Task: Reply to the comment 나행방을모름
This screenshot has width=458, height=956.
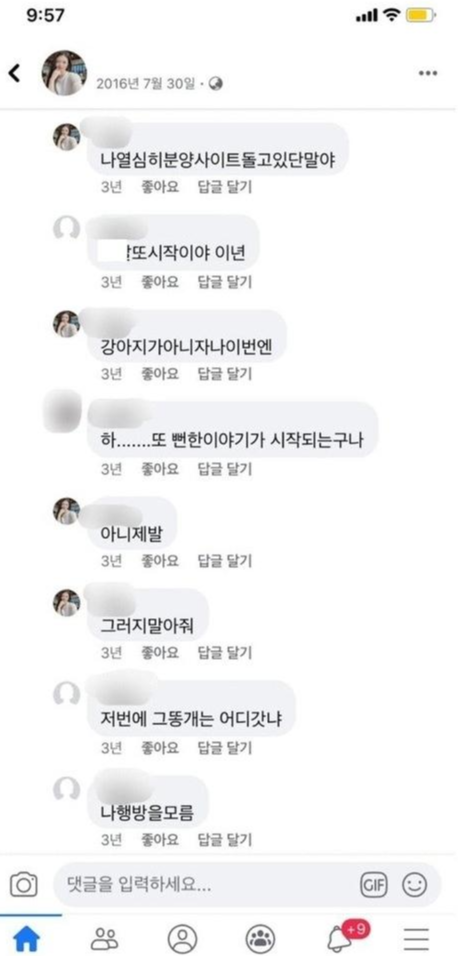Action: [x=225, y=840]
